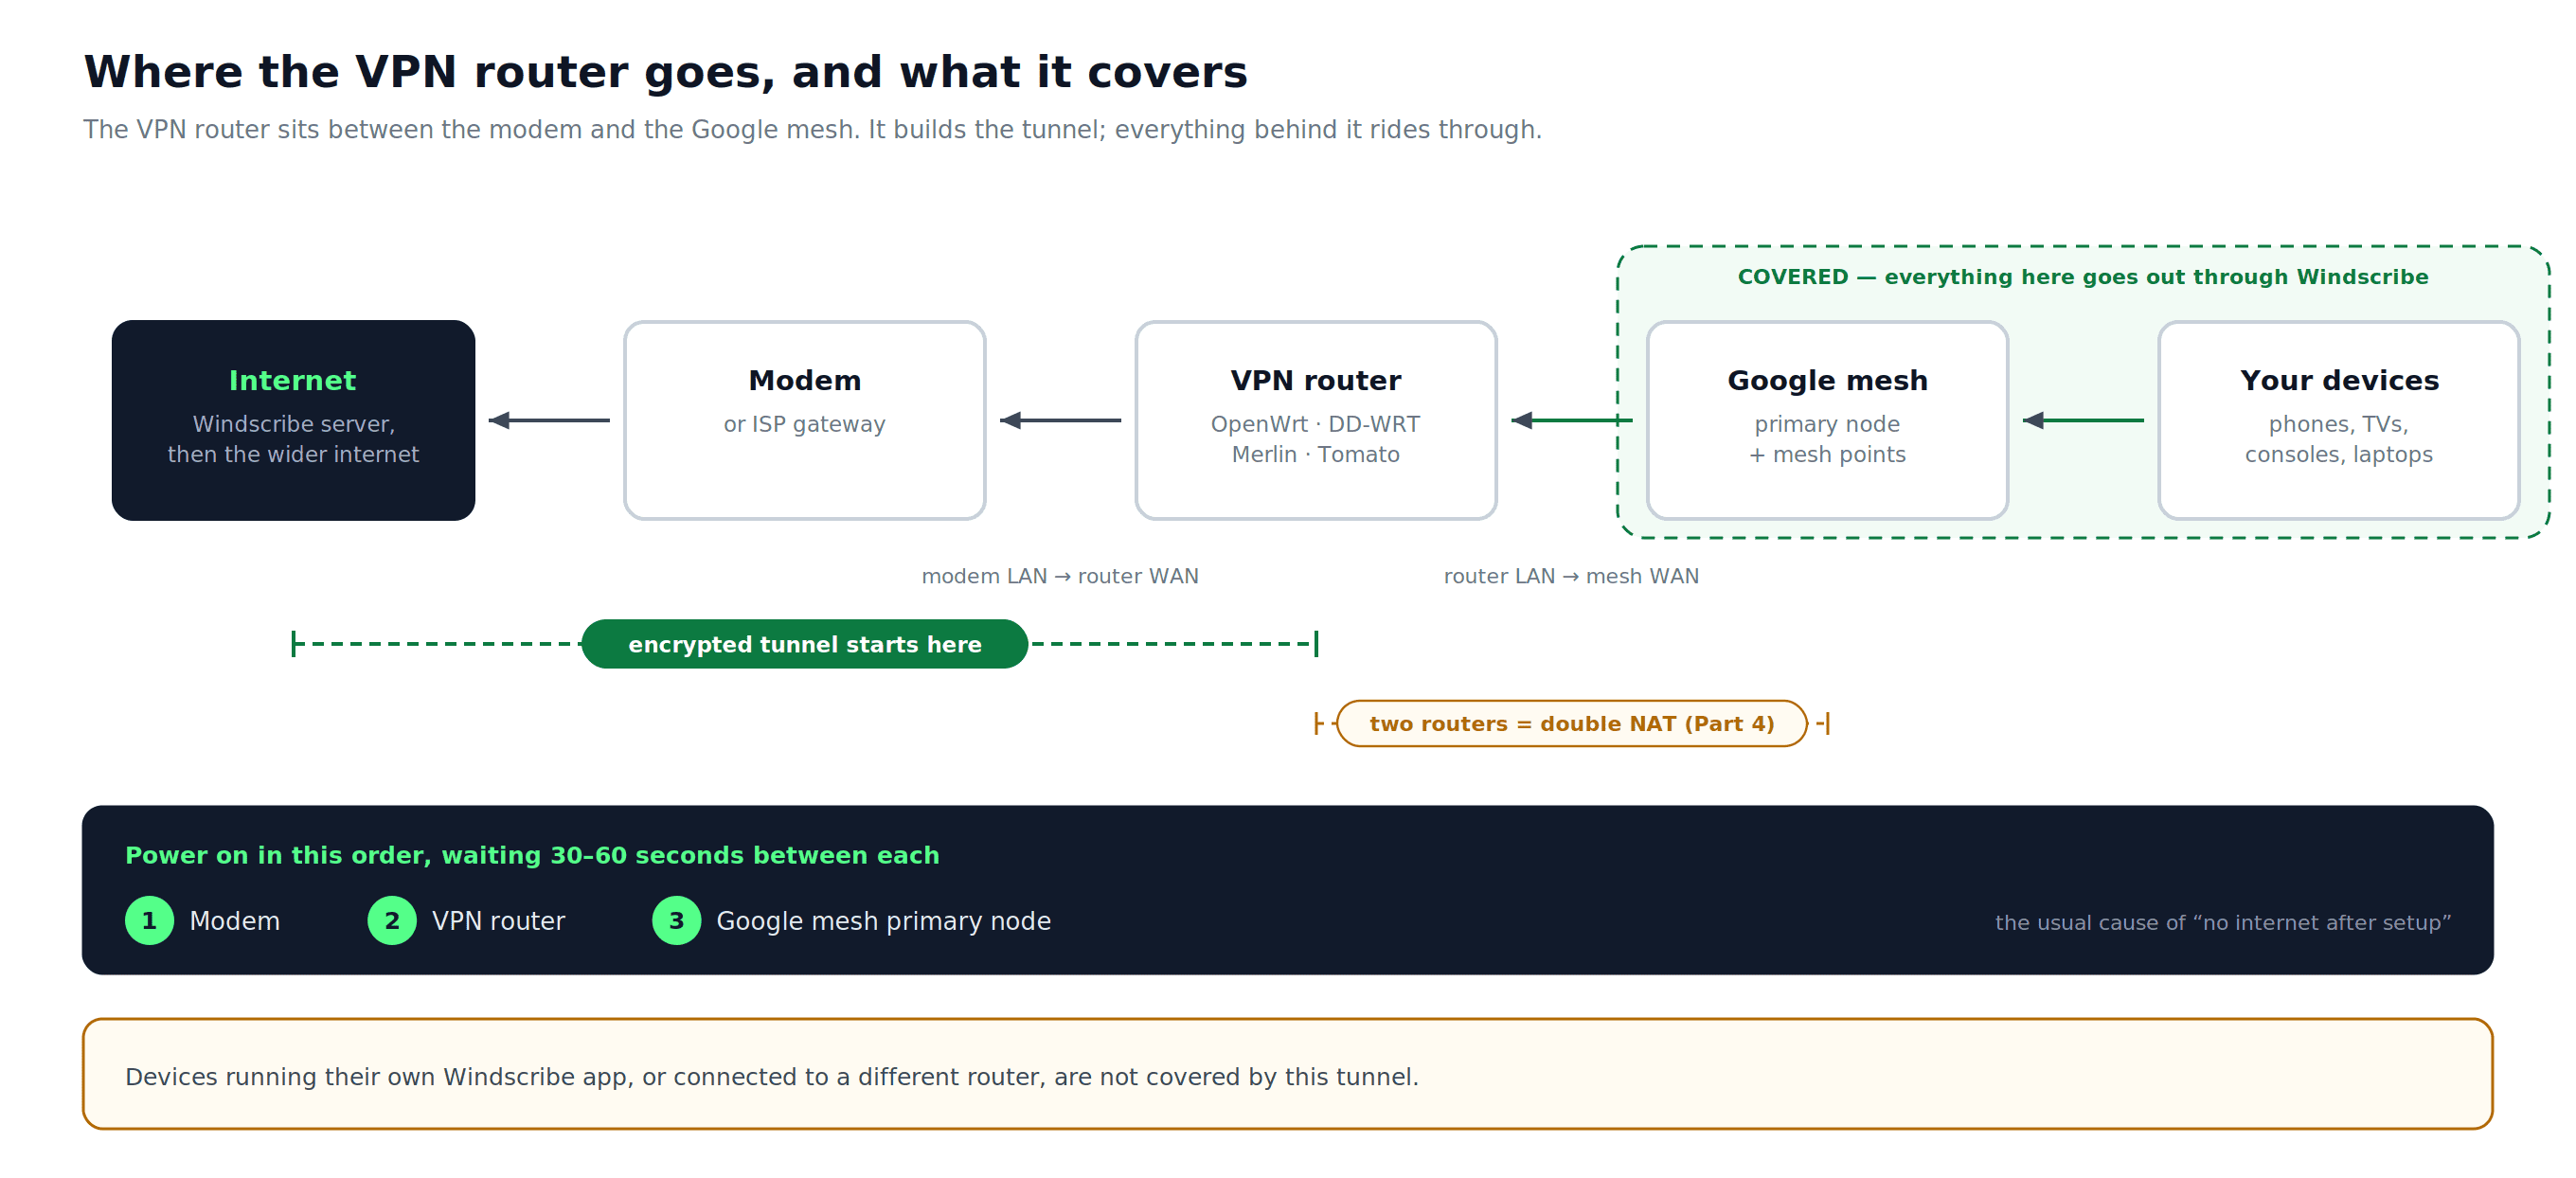
Task: Select the Your devices box
Action: (2339, 420)
